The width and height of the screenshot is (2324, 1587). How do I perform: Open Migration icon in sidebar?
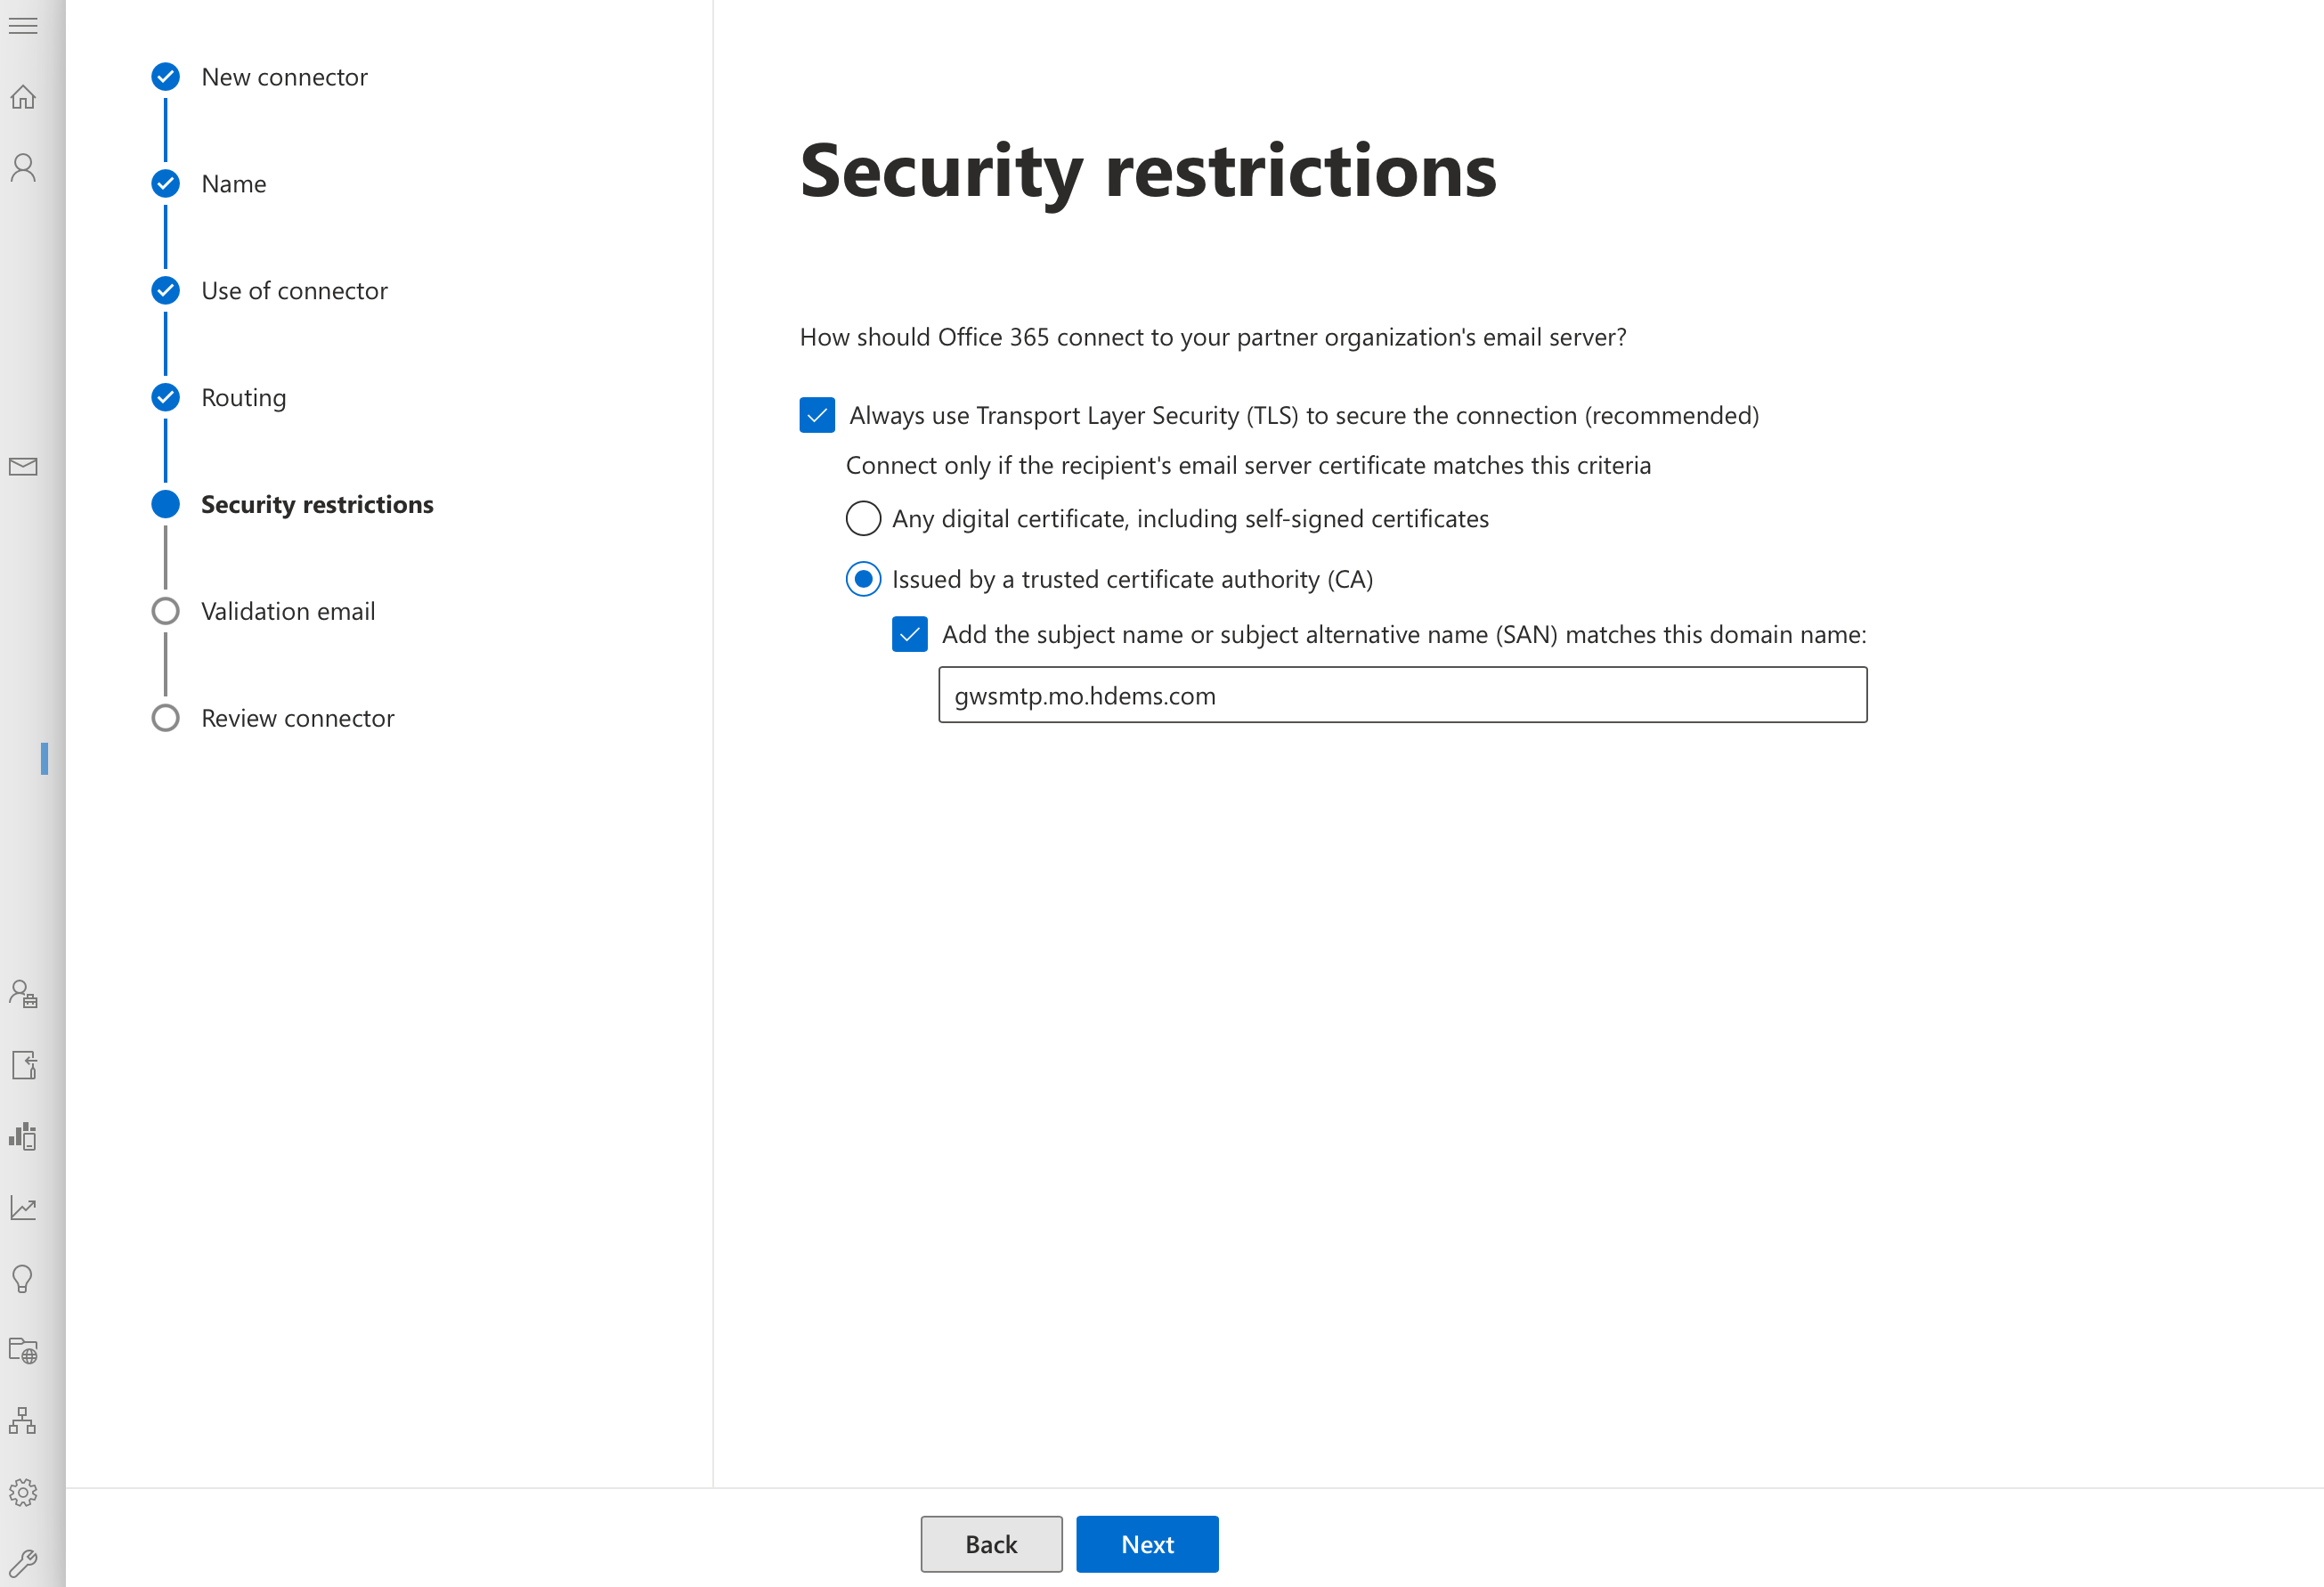pos(24,1065)
